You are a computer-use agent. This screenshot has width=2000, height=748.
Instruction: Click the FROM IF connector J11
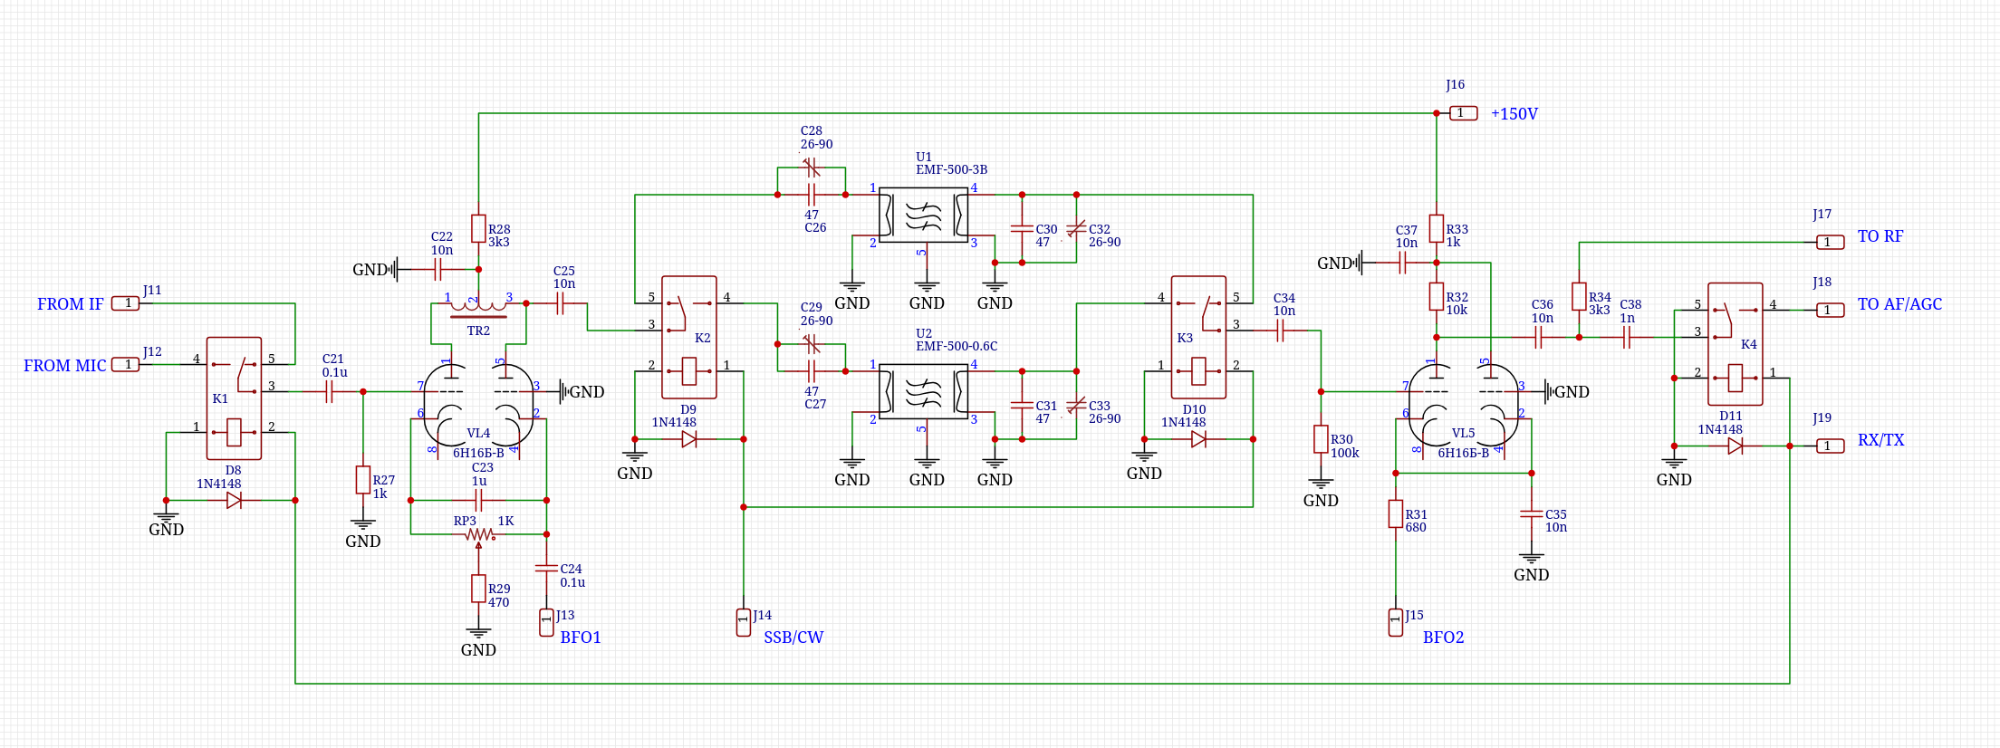click(x=126, y=304)
